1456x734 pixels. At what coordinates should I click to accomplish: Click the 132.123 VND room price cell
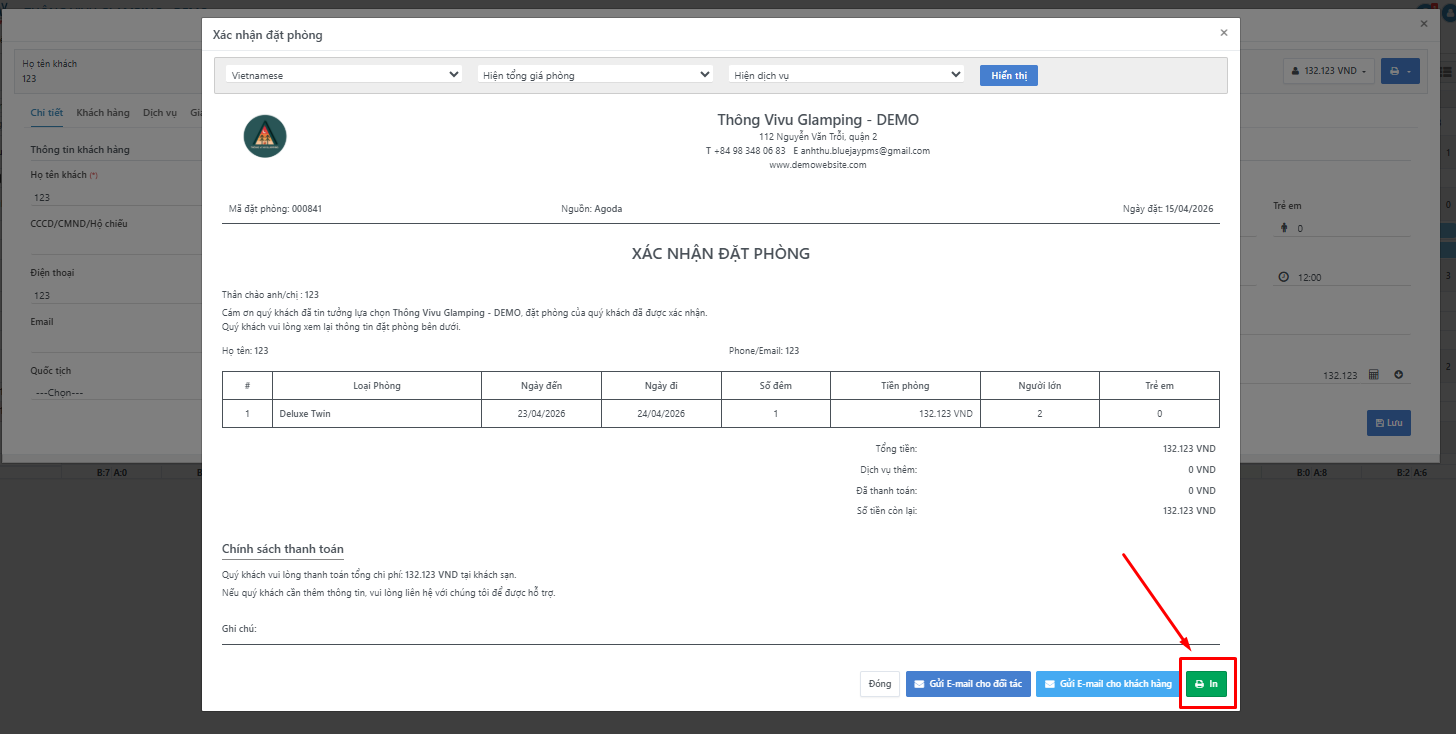[x=905, y=413]
